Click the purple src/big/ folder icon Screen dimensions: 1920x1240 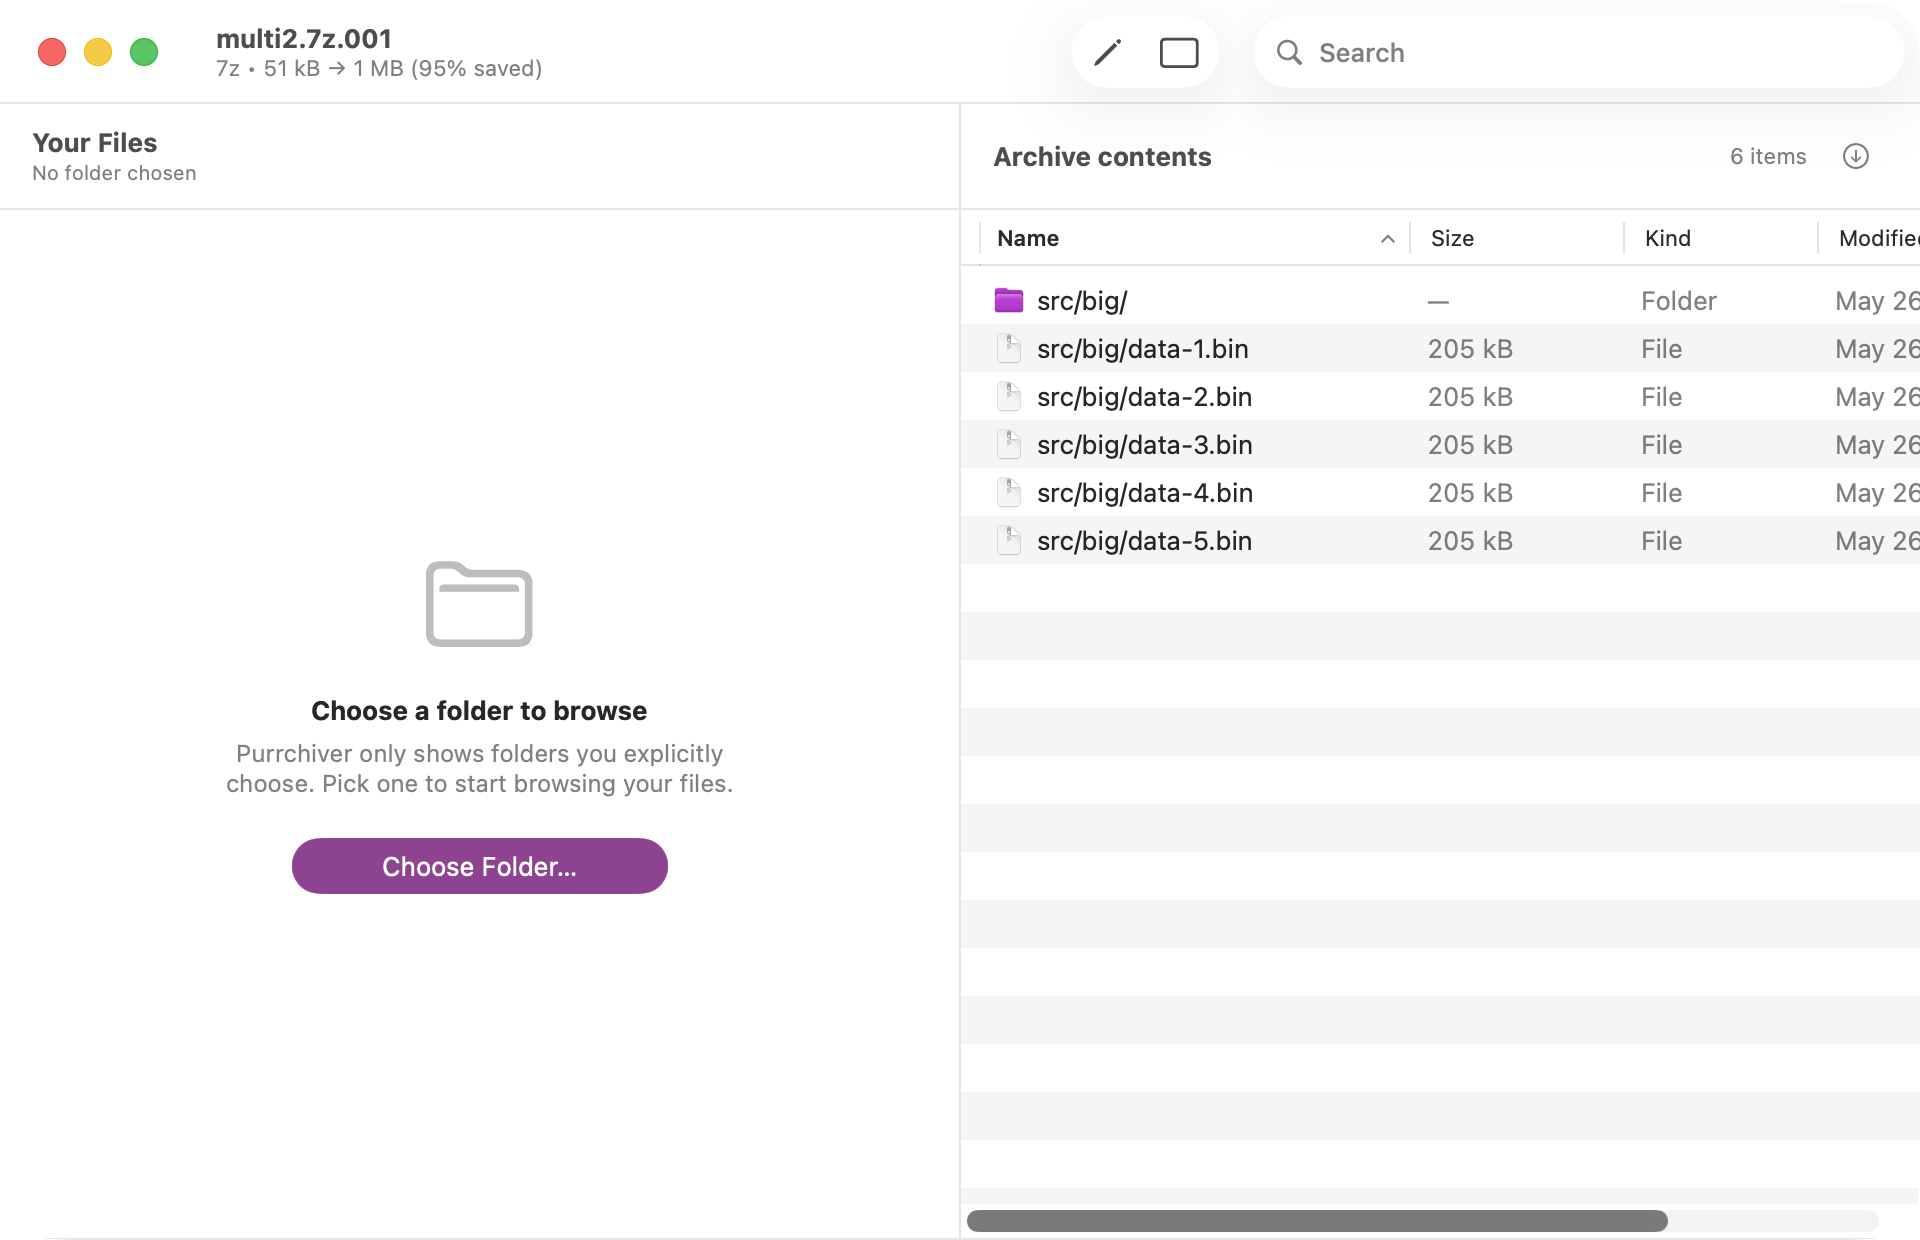1009,300
